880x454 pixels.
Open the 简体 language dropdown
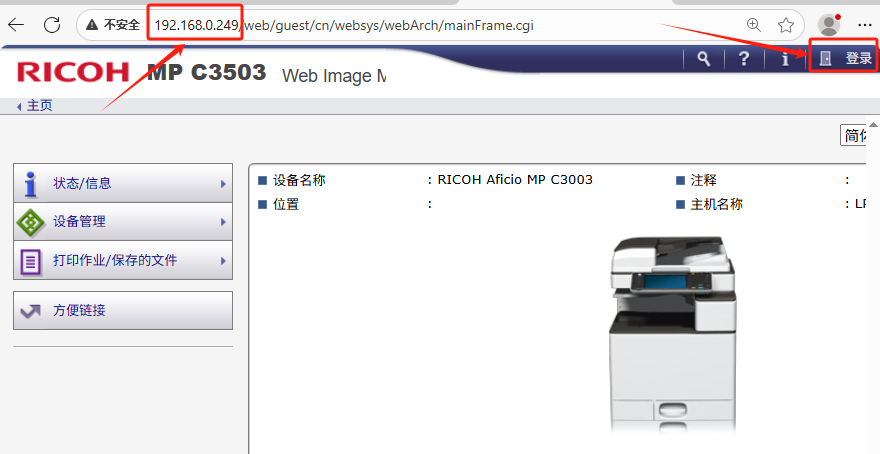pyautogui.click(x=858, y=136)
